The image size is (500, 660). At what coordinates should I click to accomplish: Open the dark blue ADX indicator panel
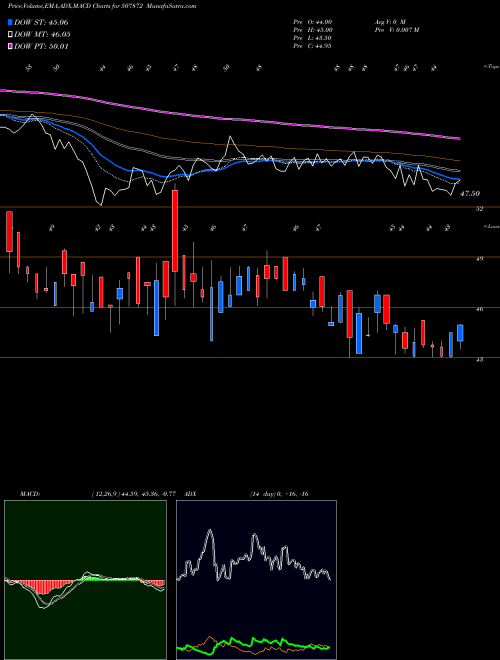[x=256, y=580]
